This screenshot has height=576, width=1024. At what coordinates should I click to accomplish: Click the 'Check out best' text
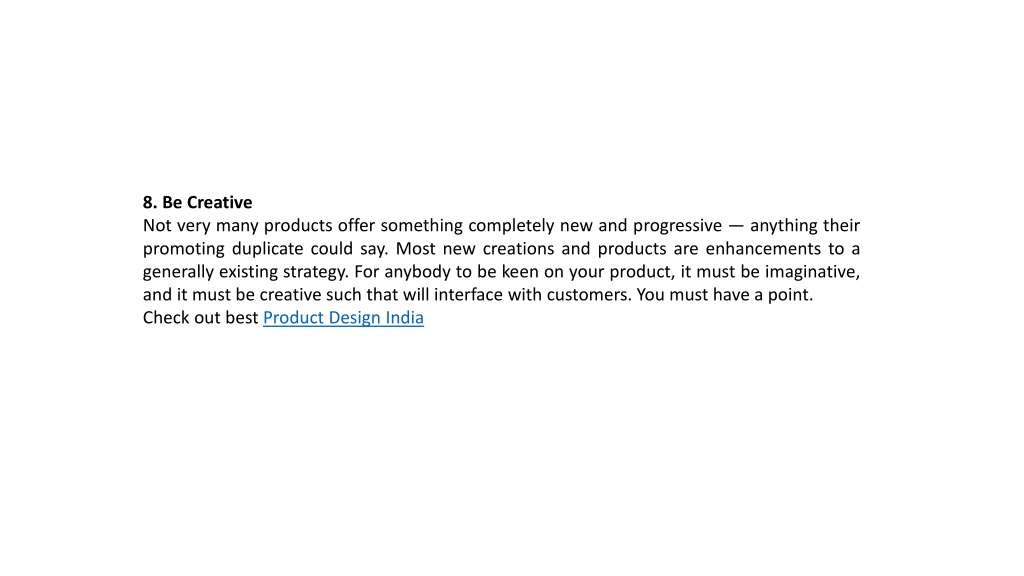click(200, 317)
